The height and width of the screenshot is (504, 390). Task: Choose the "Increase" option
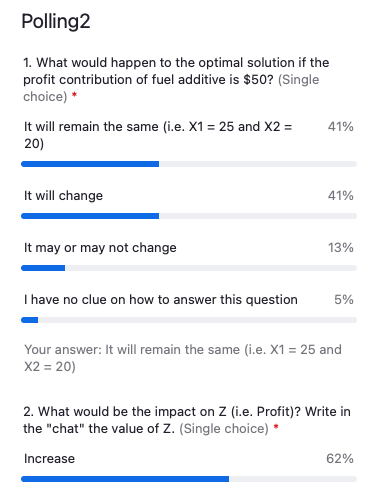coord(49,459)
